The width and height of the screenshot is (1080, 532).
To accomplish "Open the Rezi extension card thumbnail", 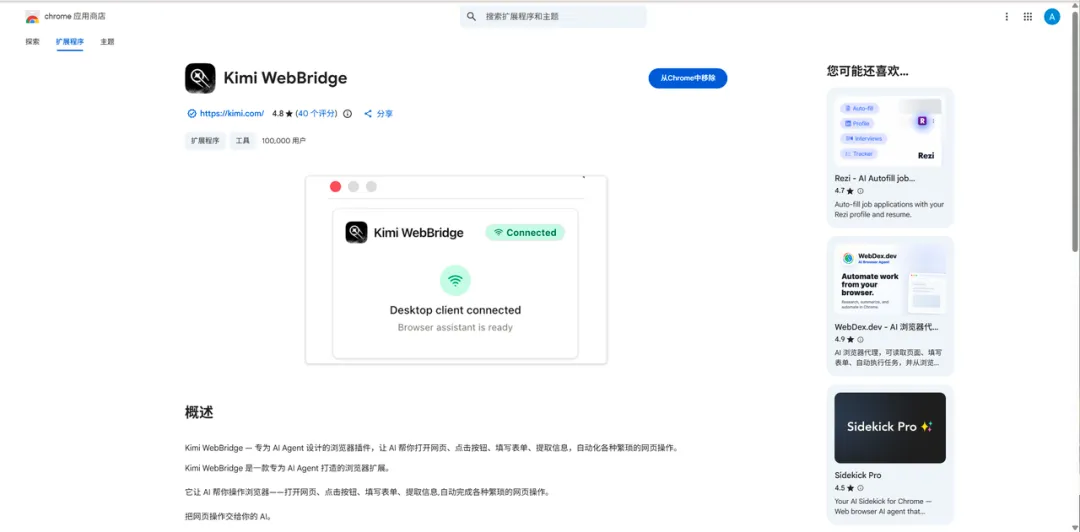I will 890,131.
